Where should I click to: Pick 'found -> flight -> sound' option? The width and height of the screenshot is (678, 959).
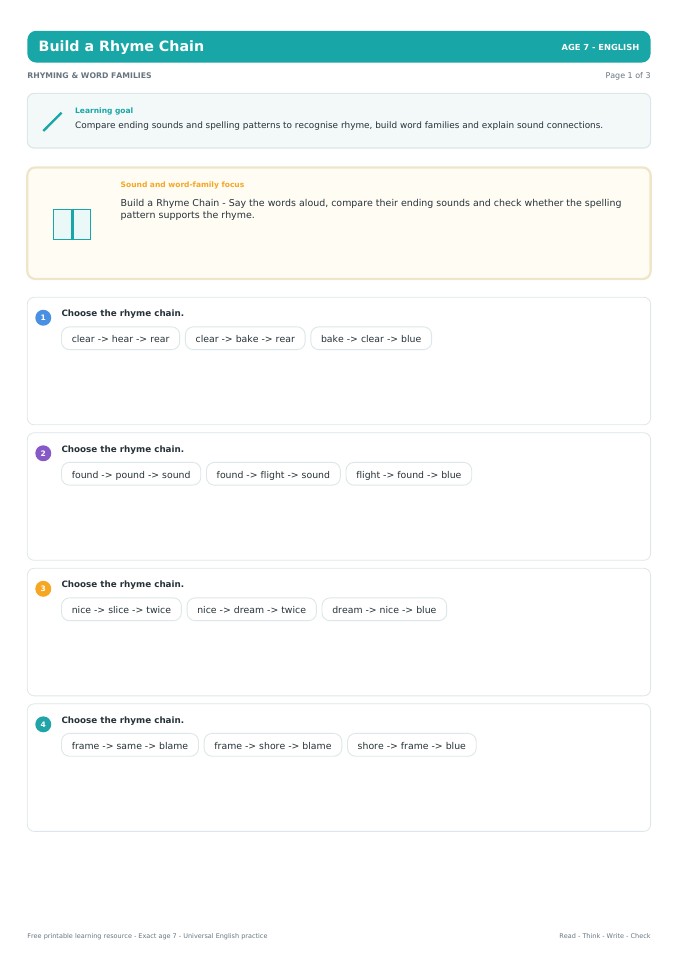click(273, 474)
